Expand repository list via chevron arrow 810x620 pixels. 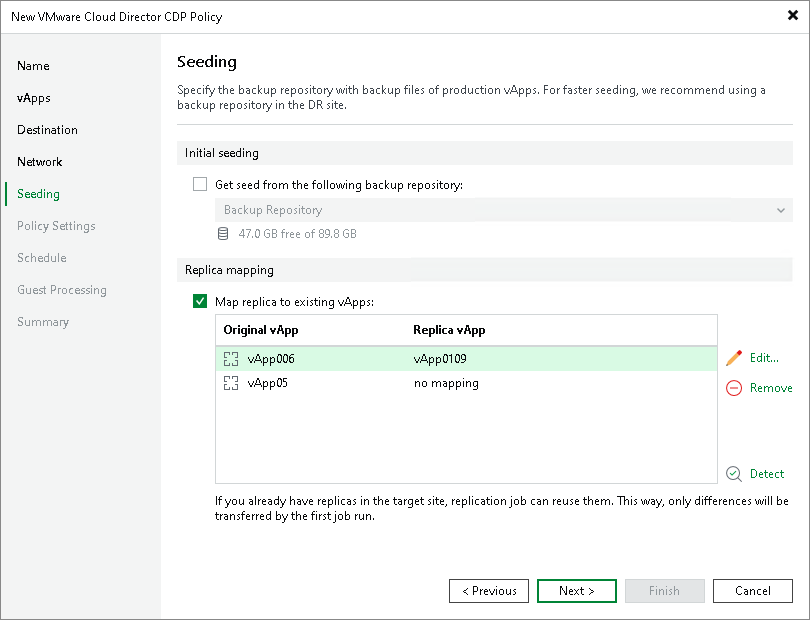click(x=781, y=210)
